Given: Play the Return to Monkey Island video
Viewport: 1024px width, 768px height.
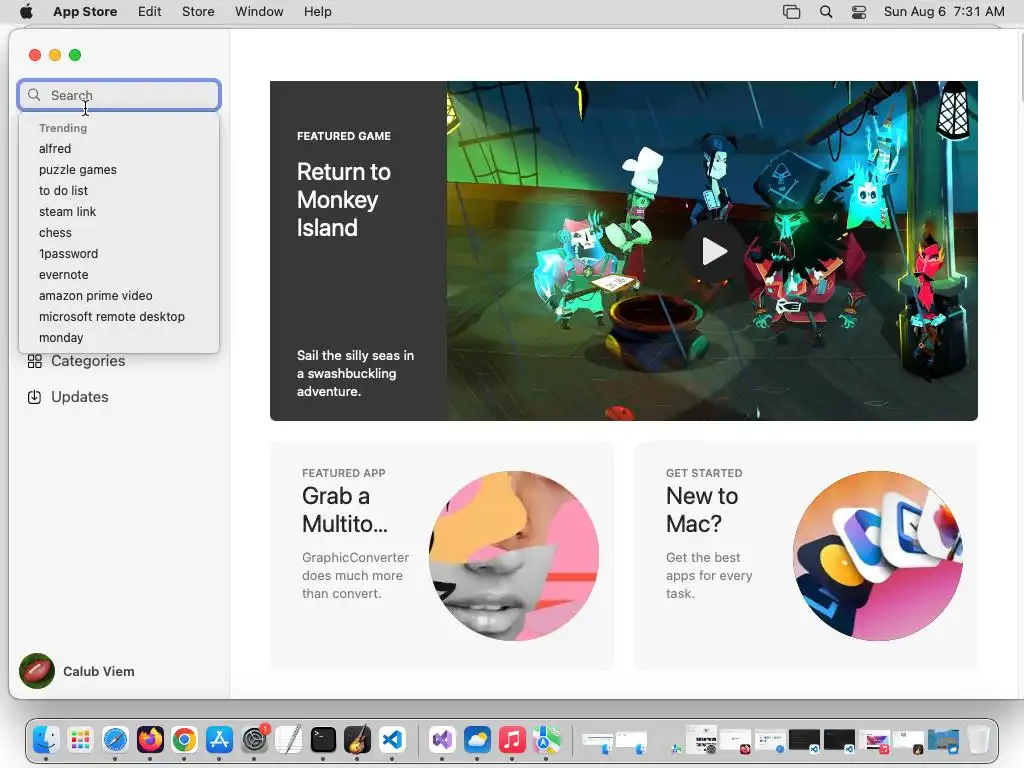Looking at the screenshot, I should tap(714, 251).
